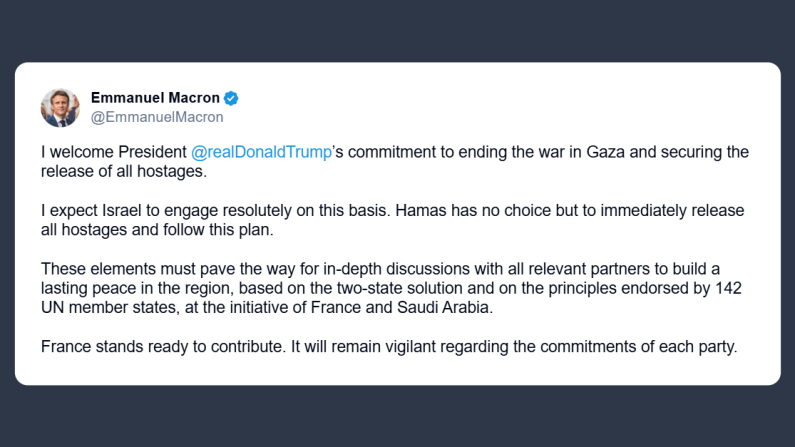Image resolution: width=795 pixels, height=447 pixels.
Task: Click the number "142" in the tweet
Action: coord(743,288)
